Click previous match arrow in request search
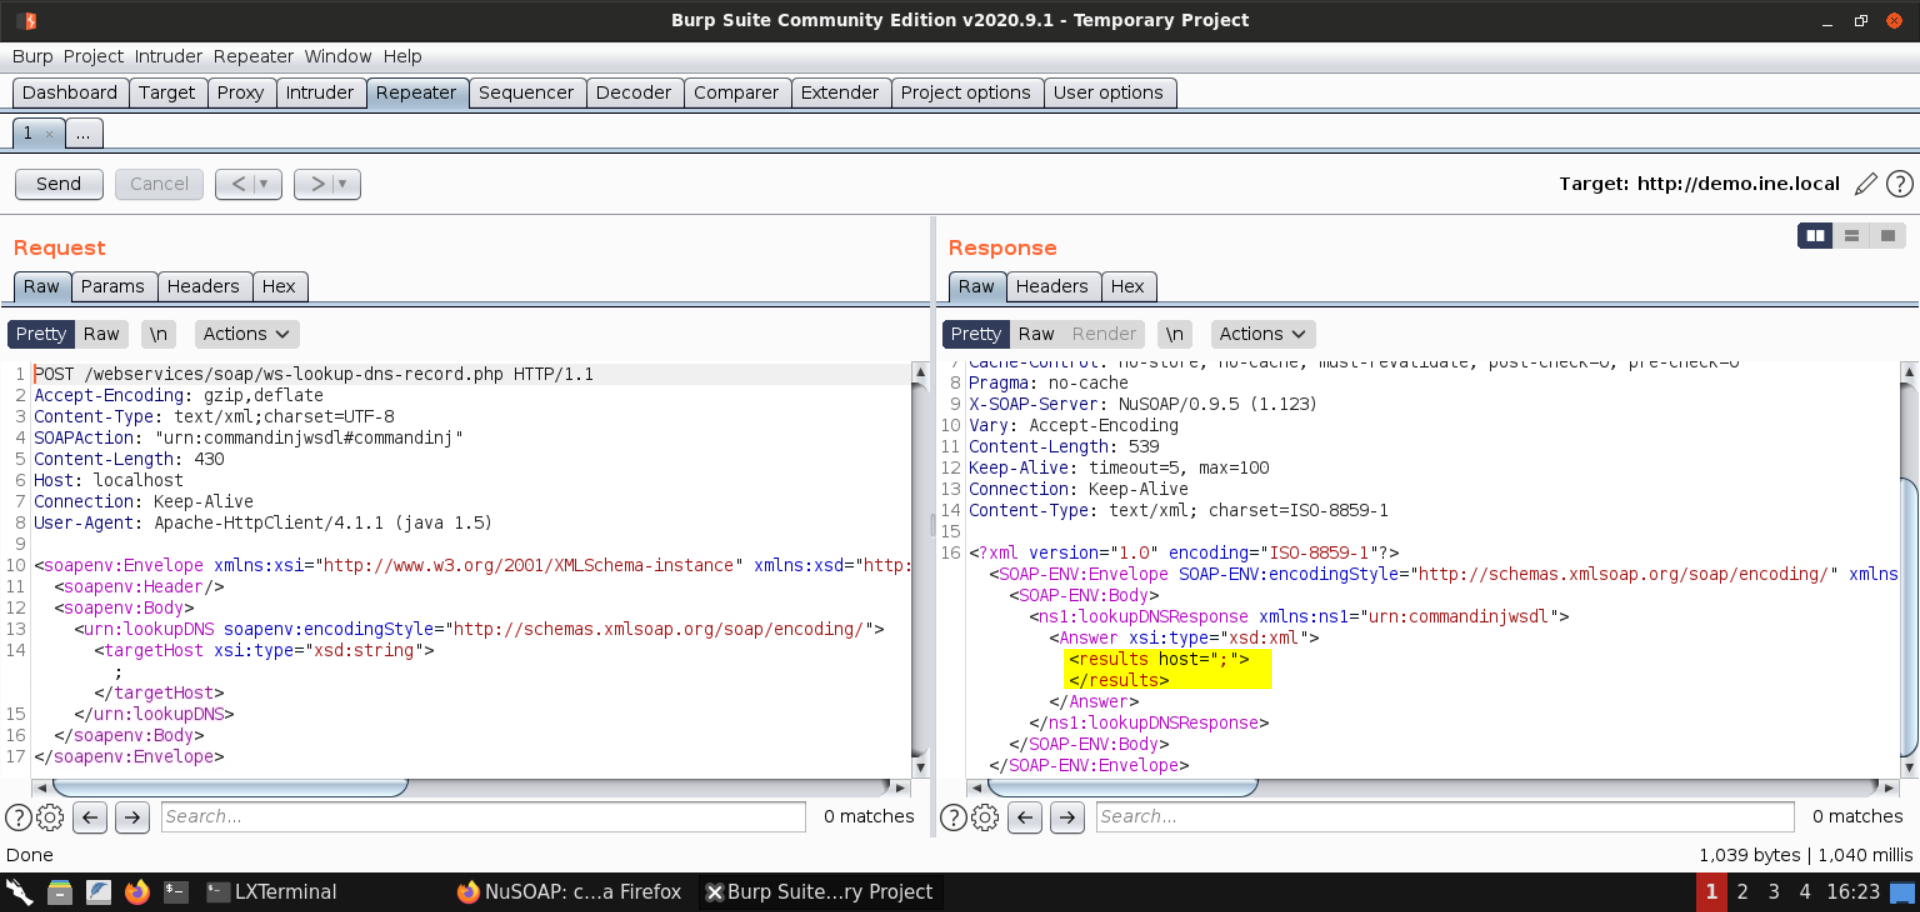 pyautogui.click(x=90, y=817)
